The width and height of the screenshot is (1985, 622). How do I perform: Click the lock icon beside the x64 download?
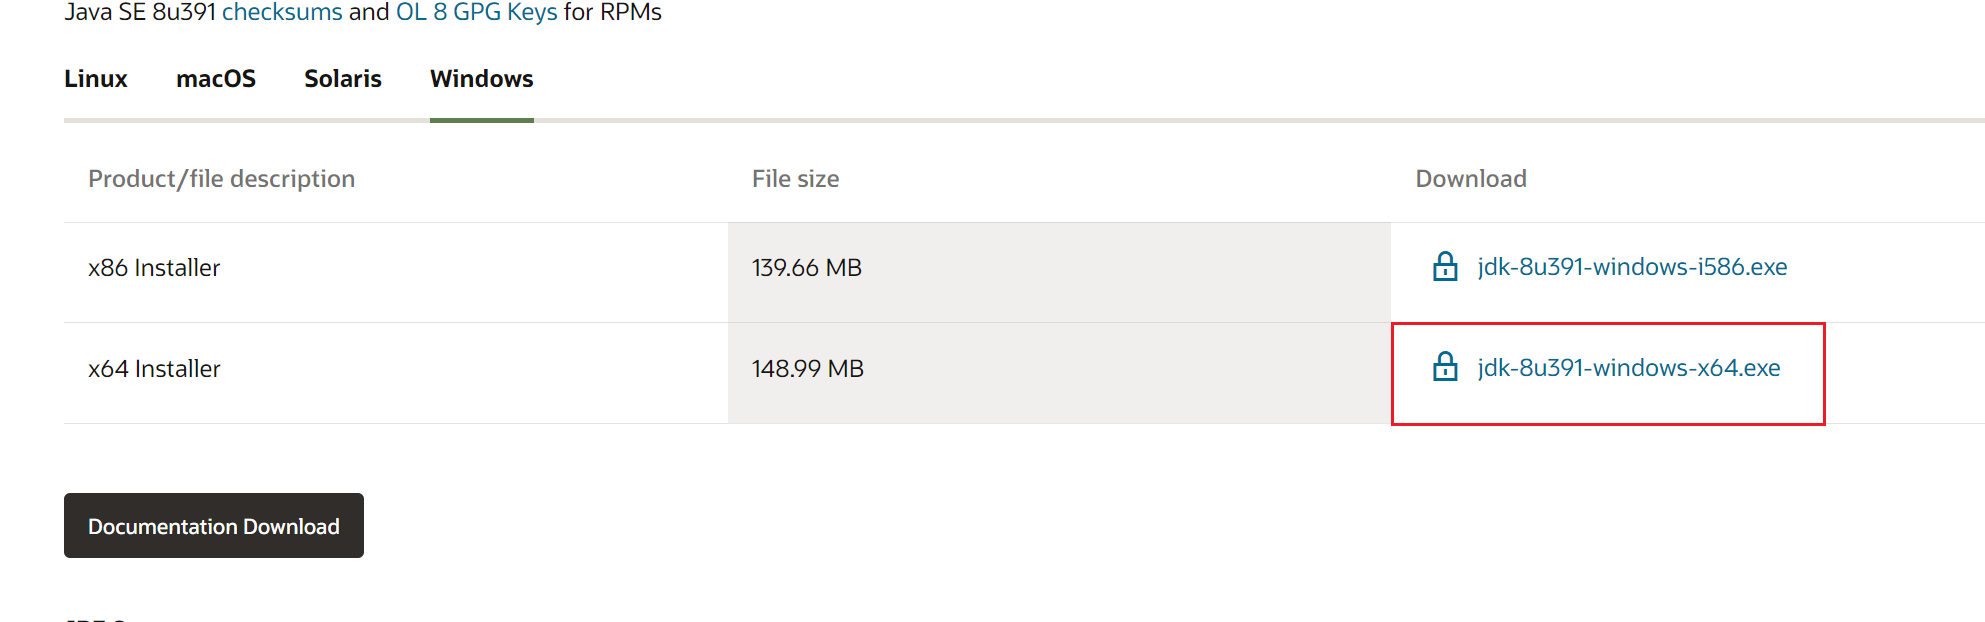[1445, 368]
